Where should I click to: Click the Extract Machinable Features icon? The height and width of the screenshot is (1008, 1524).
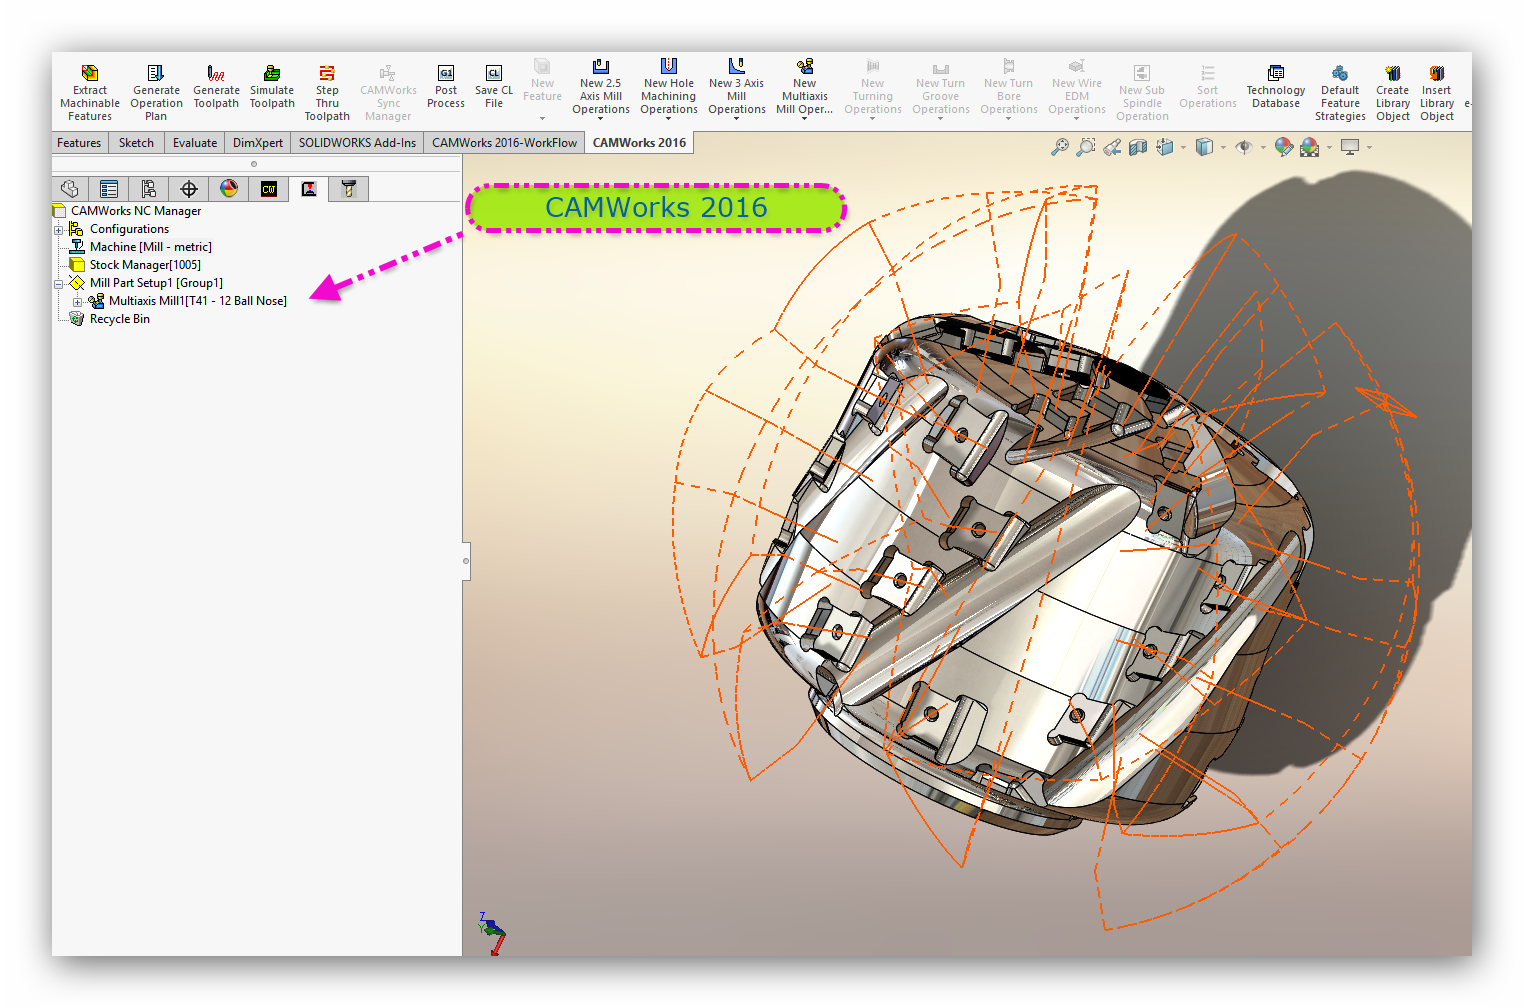(90, 73)
